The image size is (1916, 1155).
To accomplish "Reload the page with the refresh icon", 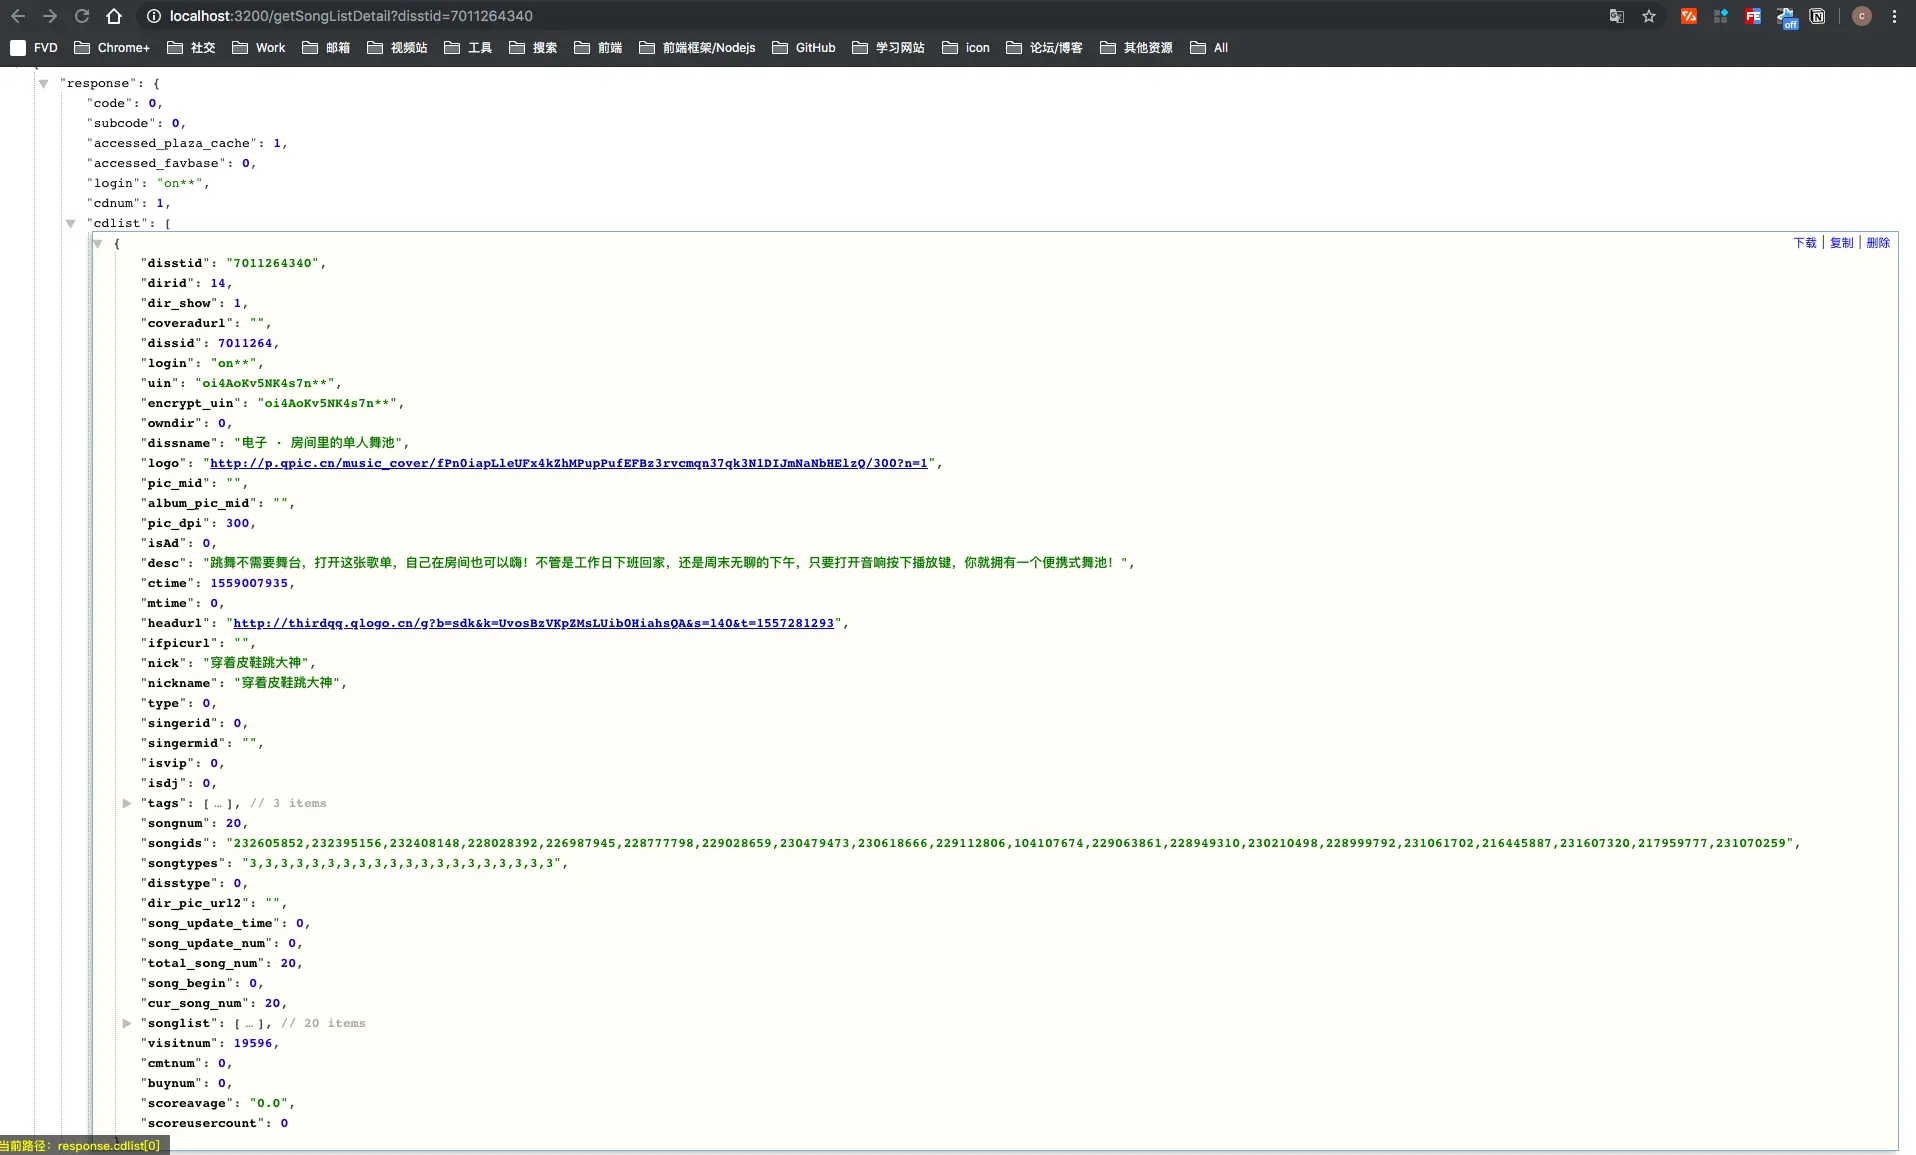I will click(x=82, y=16).
